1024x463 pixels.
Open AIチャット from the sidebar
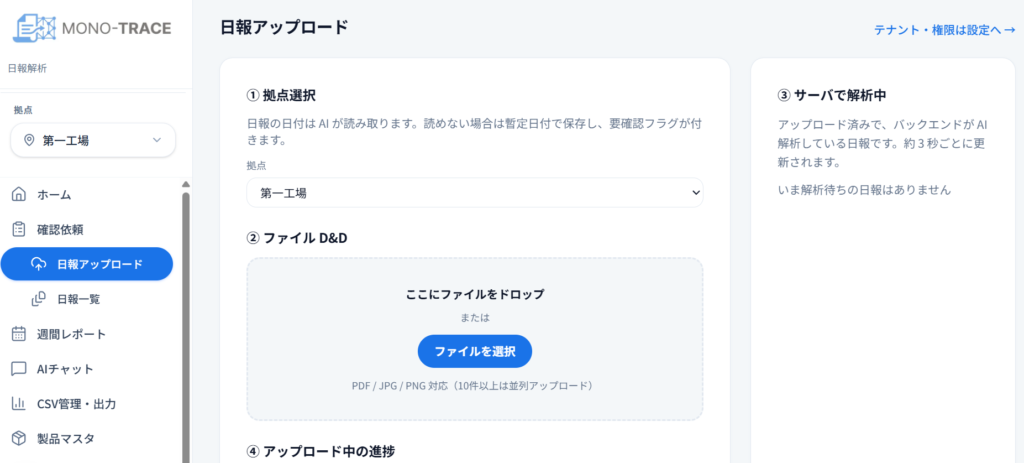(65, 369)
